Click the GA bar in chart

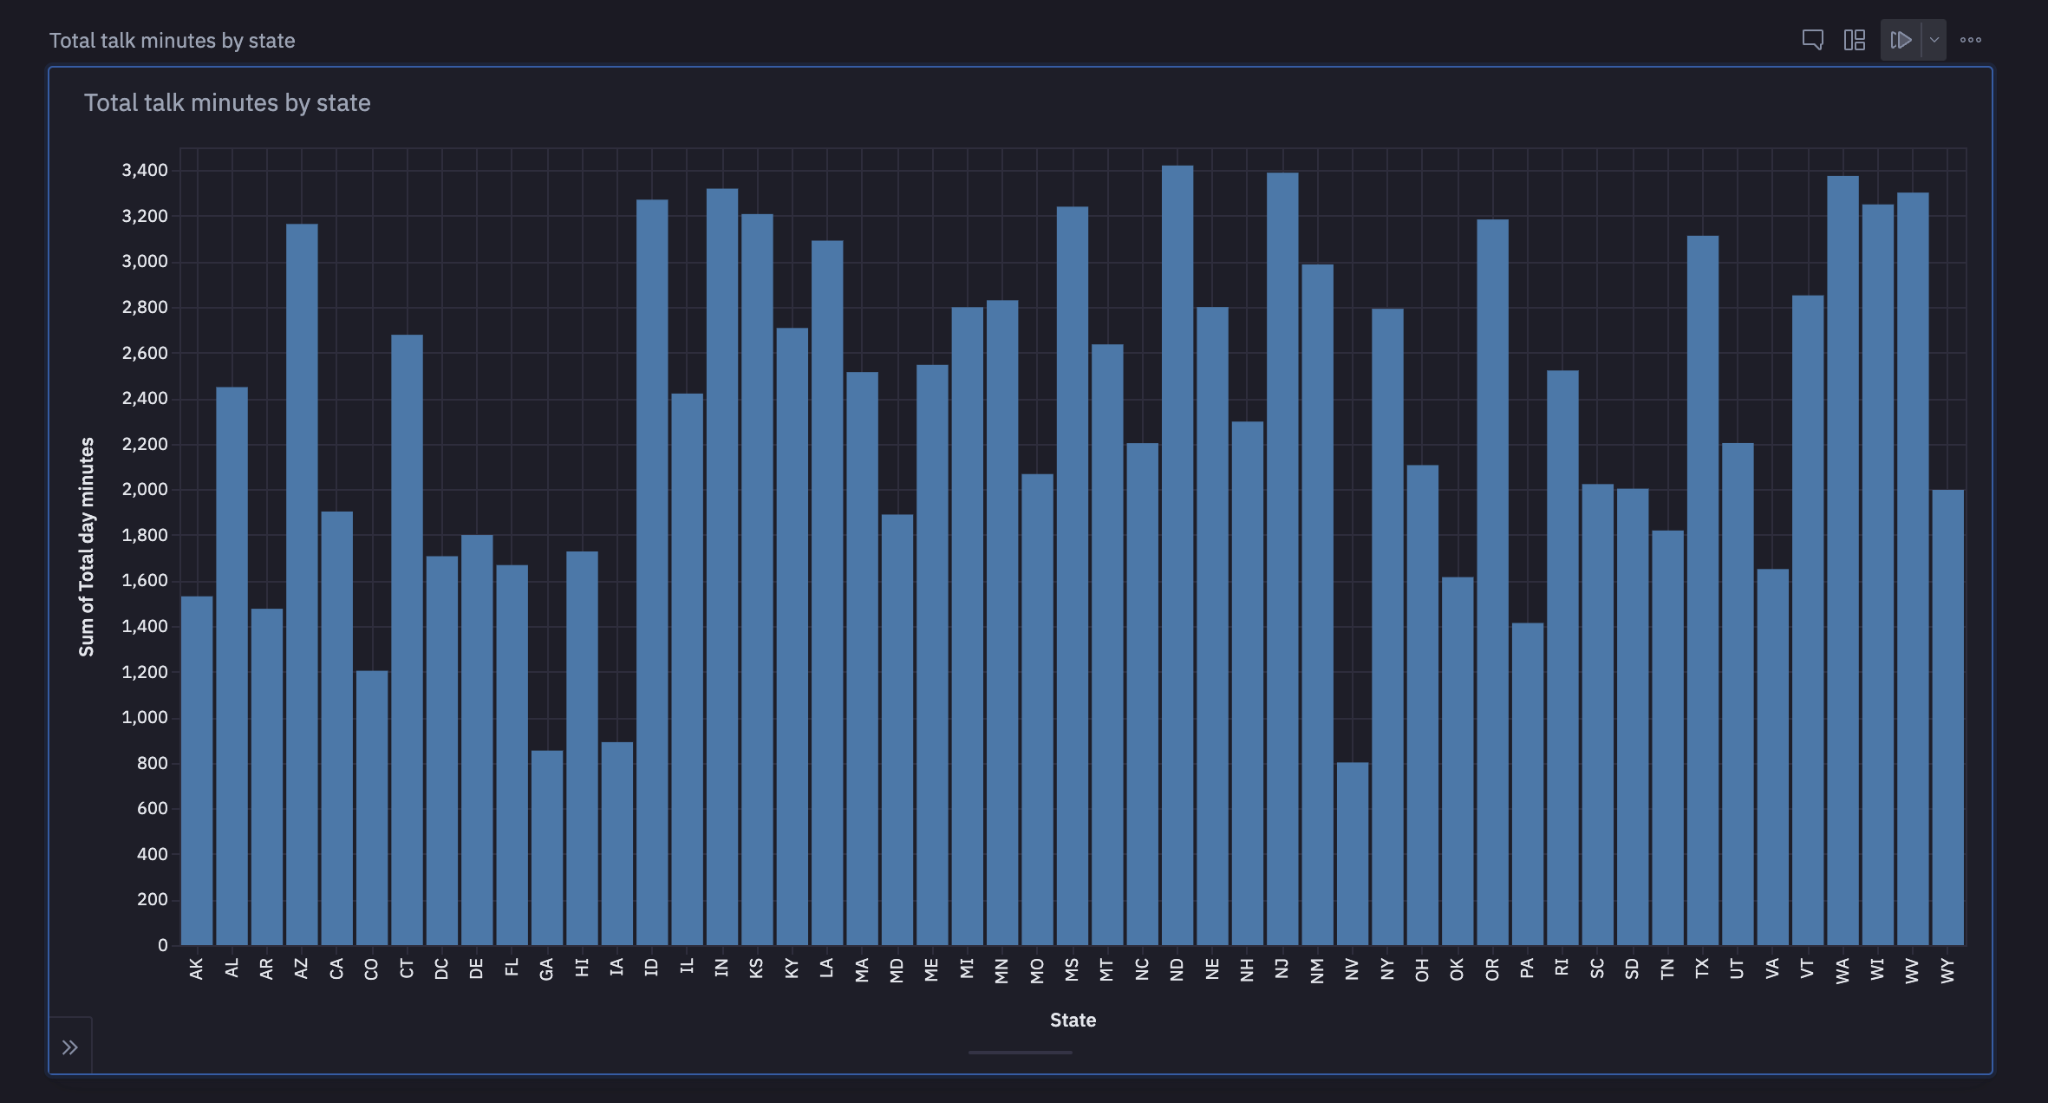point(547,848)
